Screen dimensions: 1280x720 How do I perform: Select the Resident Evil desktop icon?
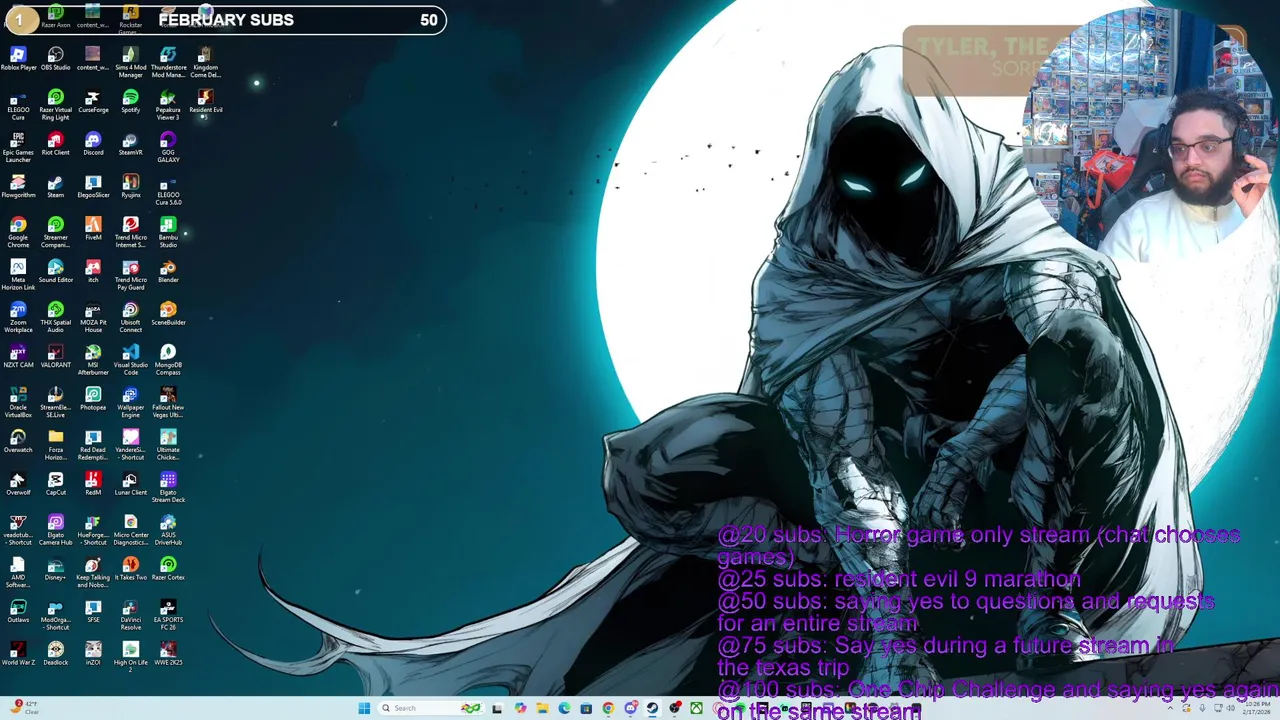pos(205,105)
